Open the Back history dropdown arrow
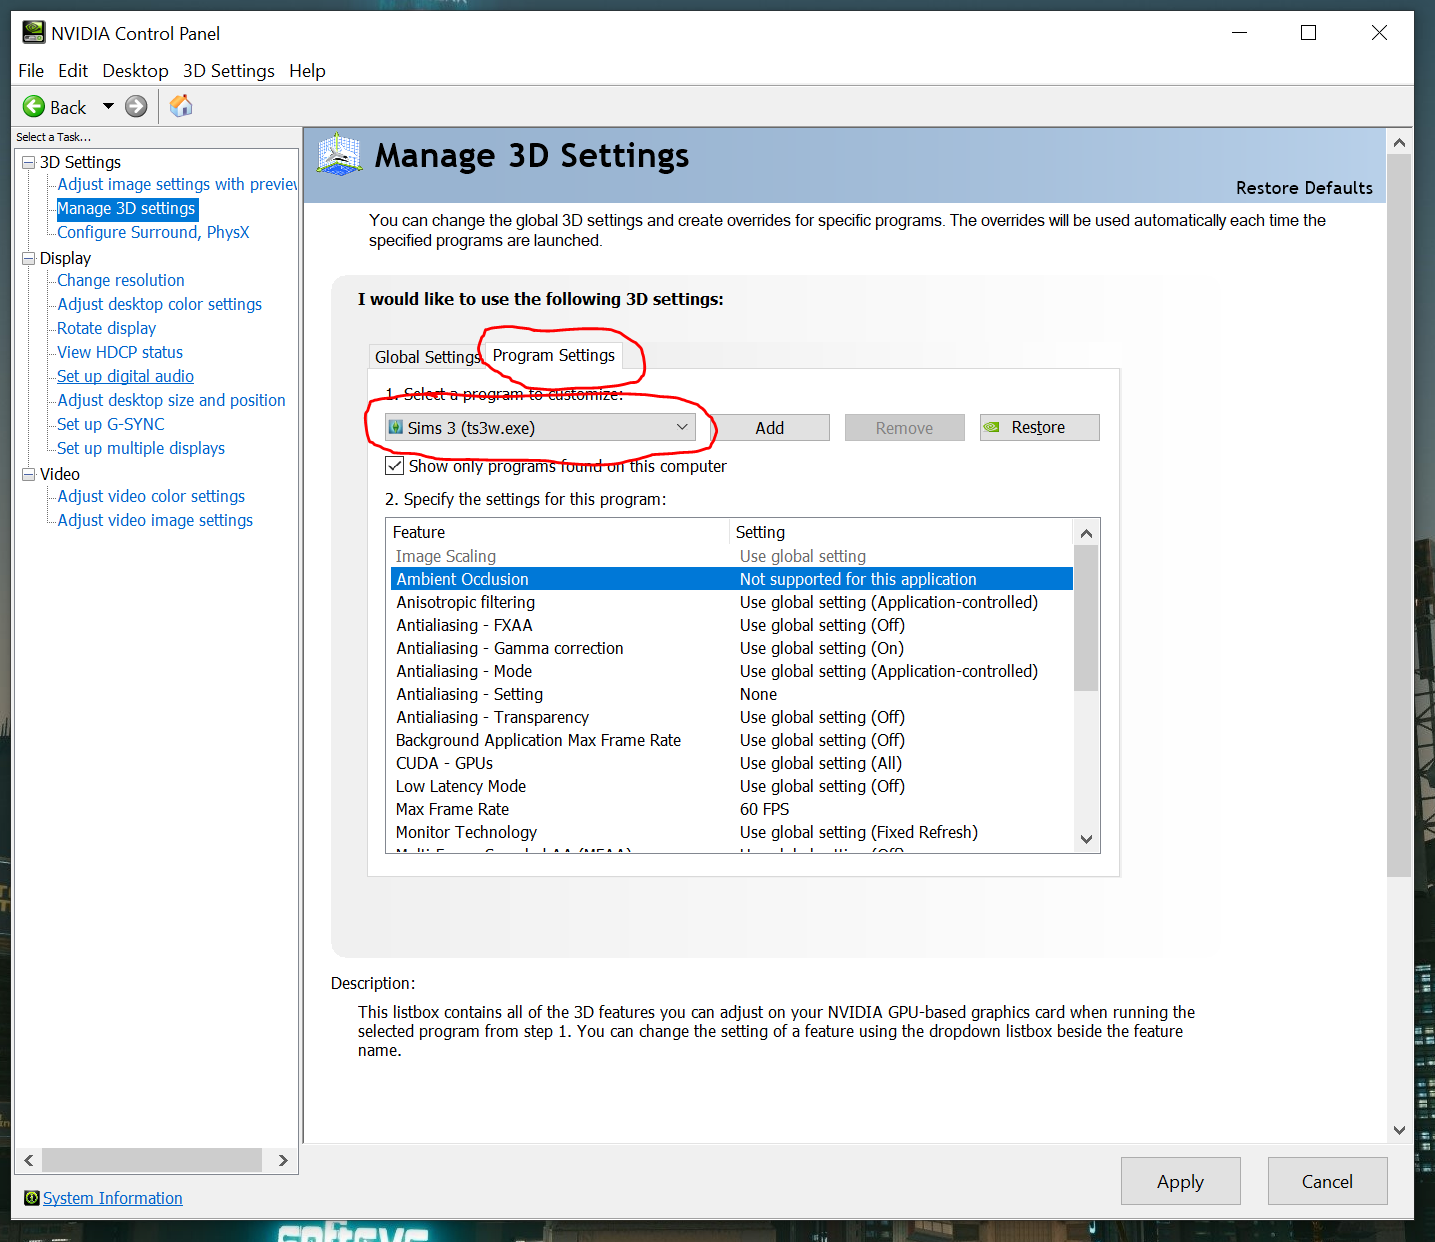Viewport: 1435px width, 1242px height. [108, 106]
